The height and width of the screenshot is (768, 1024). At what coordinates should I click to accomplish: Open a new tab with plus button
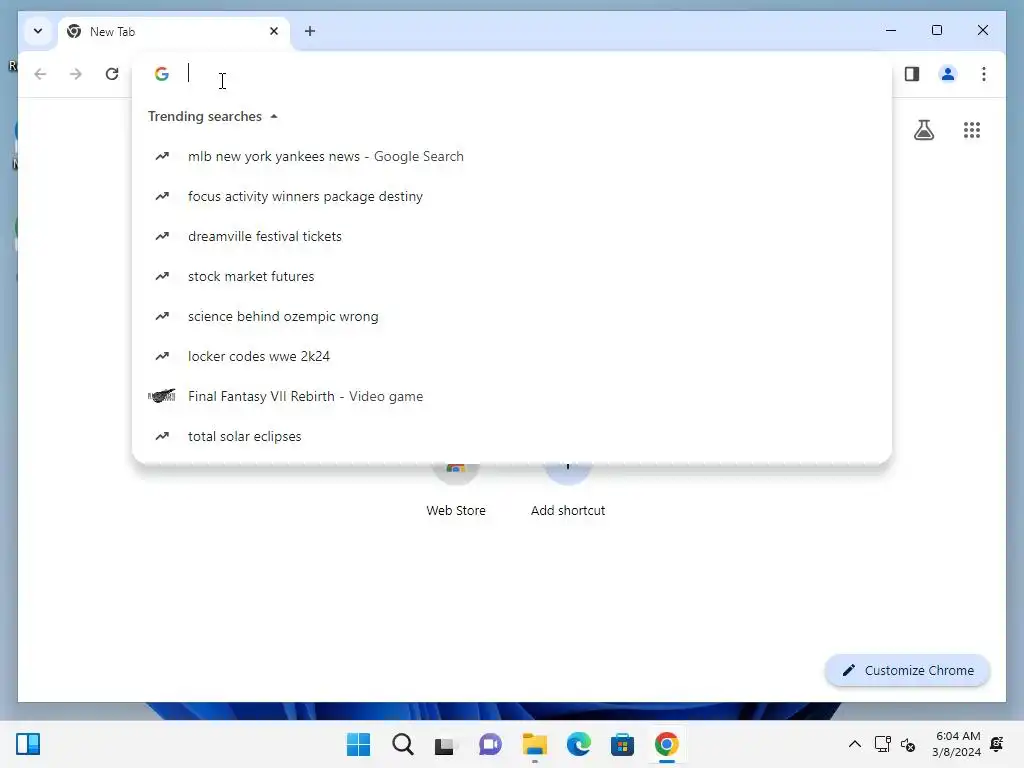pyautogui.click(x=310, y=31)
